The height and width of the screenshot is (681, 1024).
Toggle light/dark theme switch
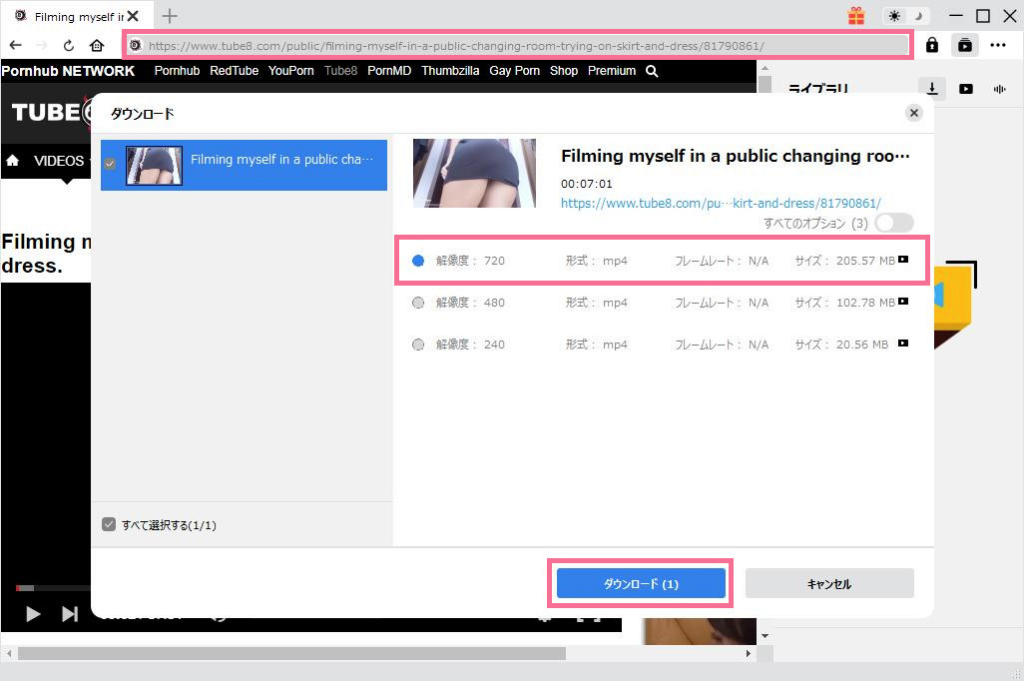tap(906, 16)
